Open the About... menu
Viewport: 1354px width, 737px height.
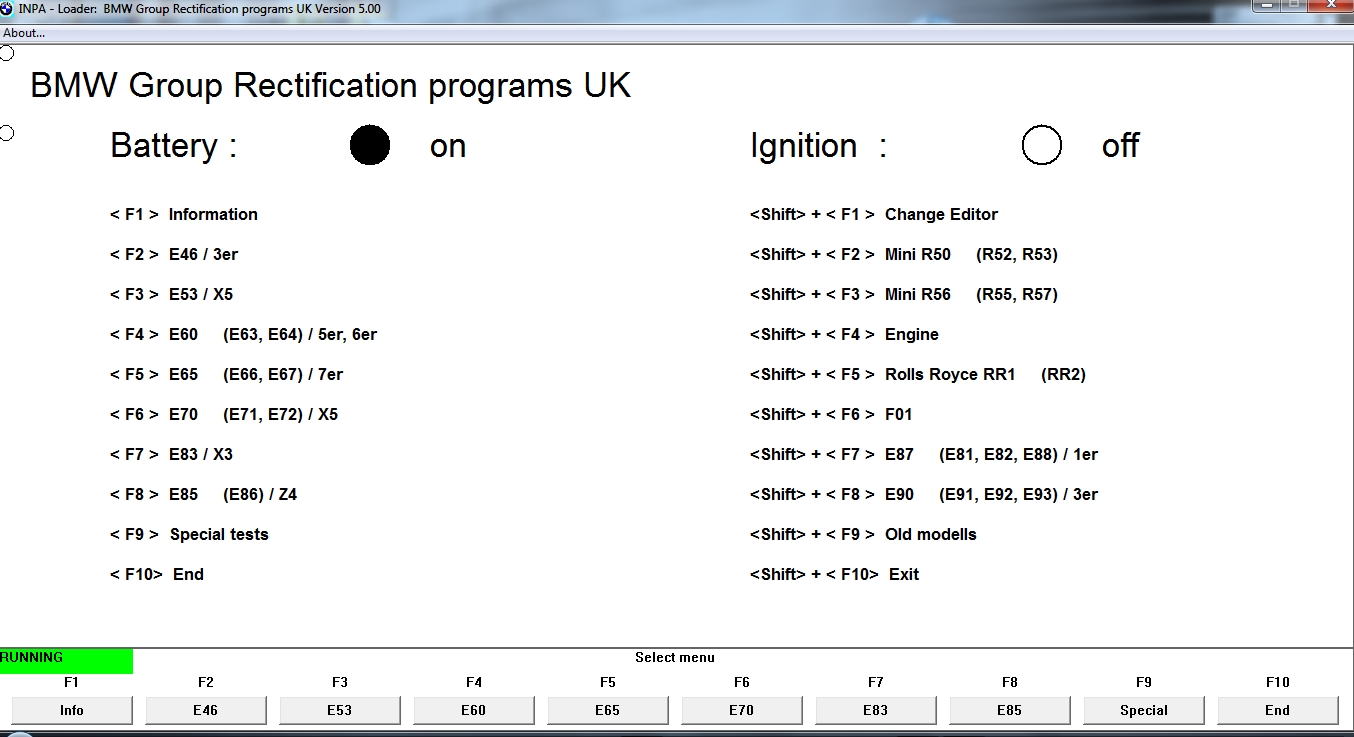click(24, 33)
